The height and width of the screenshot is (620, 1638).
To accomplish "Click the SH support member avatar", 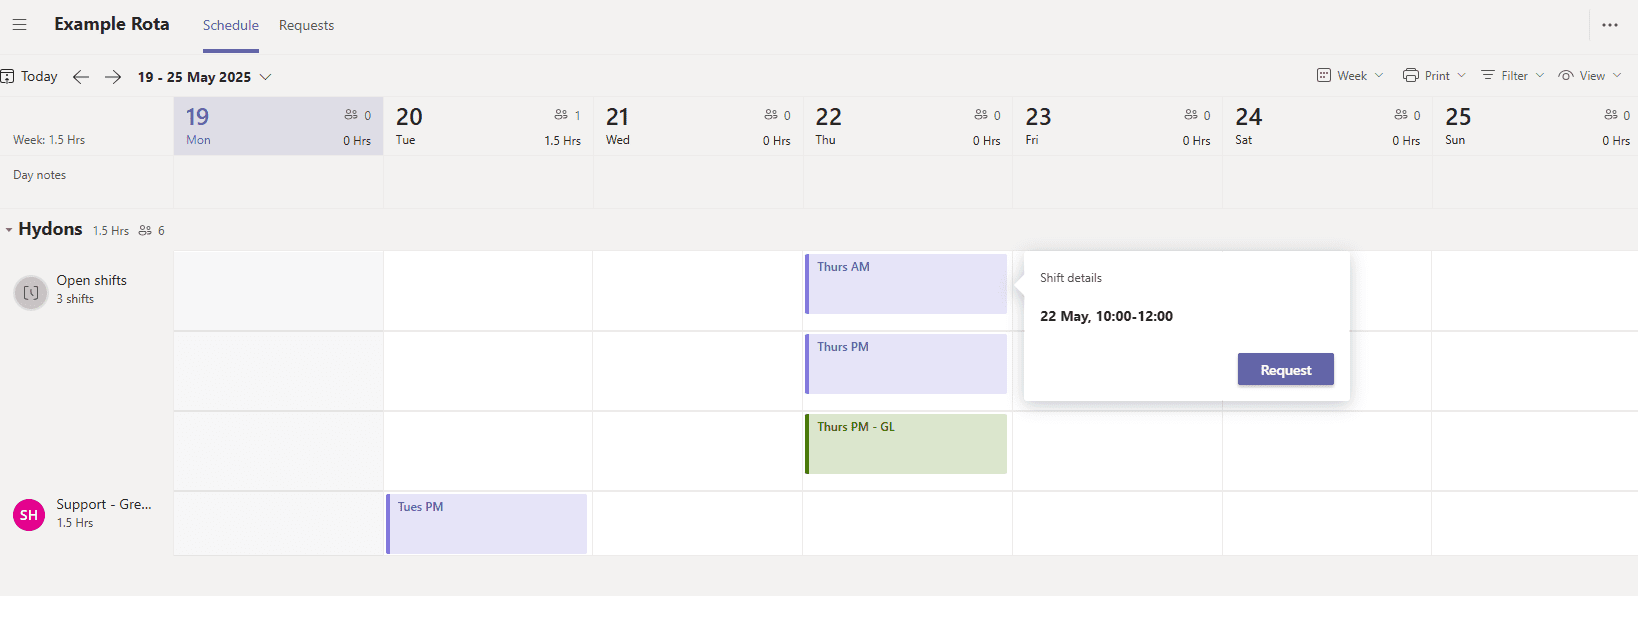I will (x=29, y=515).
